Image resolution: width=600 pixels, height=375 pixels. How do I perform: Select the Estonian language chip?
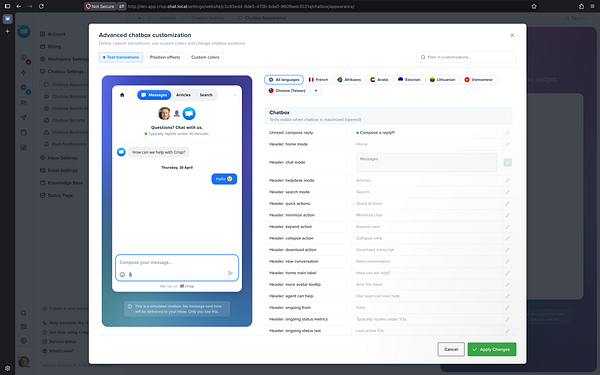(409, 80)
